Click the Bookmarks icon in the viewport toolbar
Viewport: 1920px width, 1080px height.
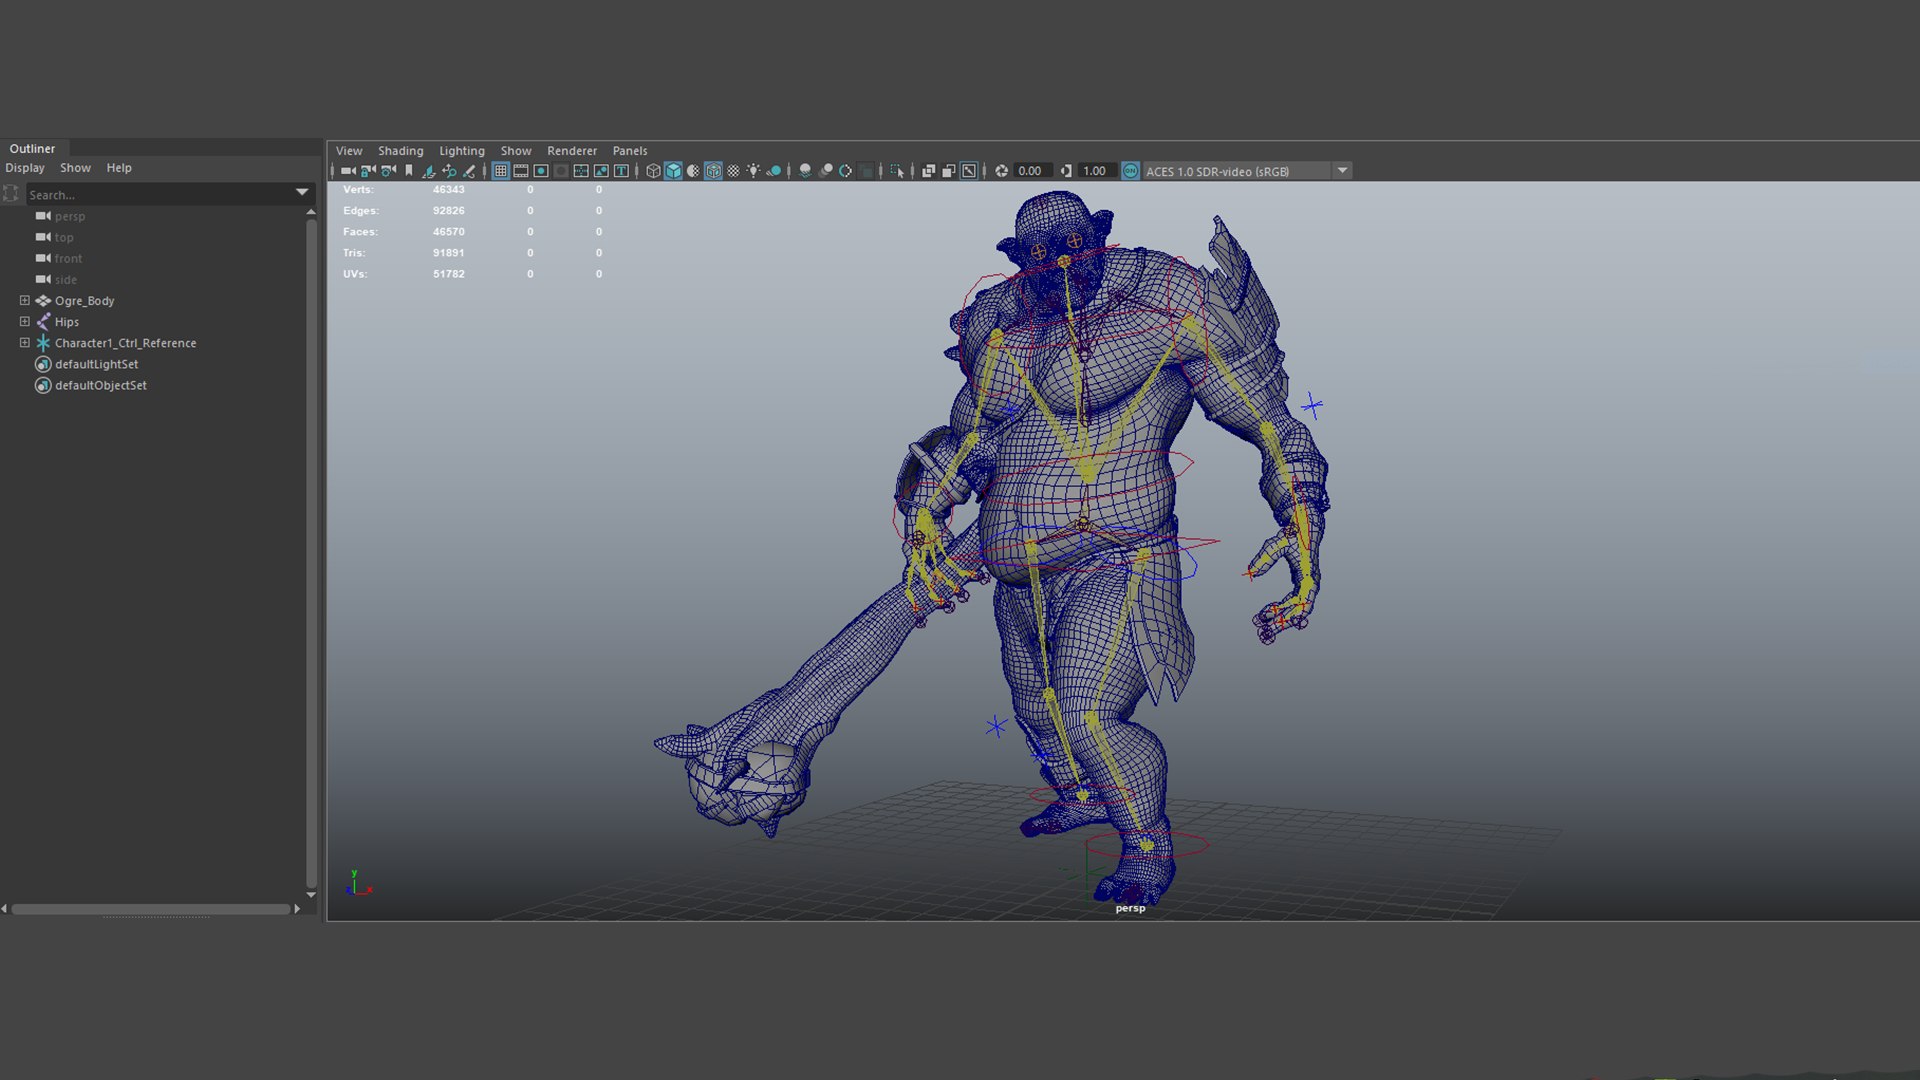pyautogui.click(x=409, y=171)
